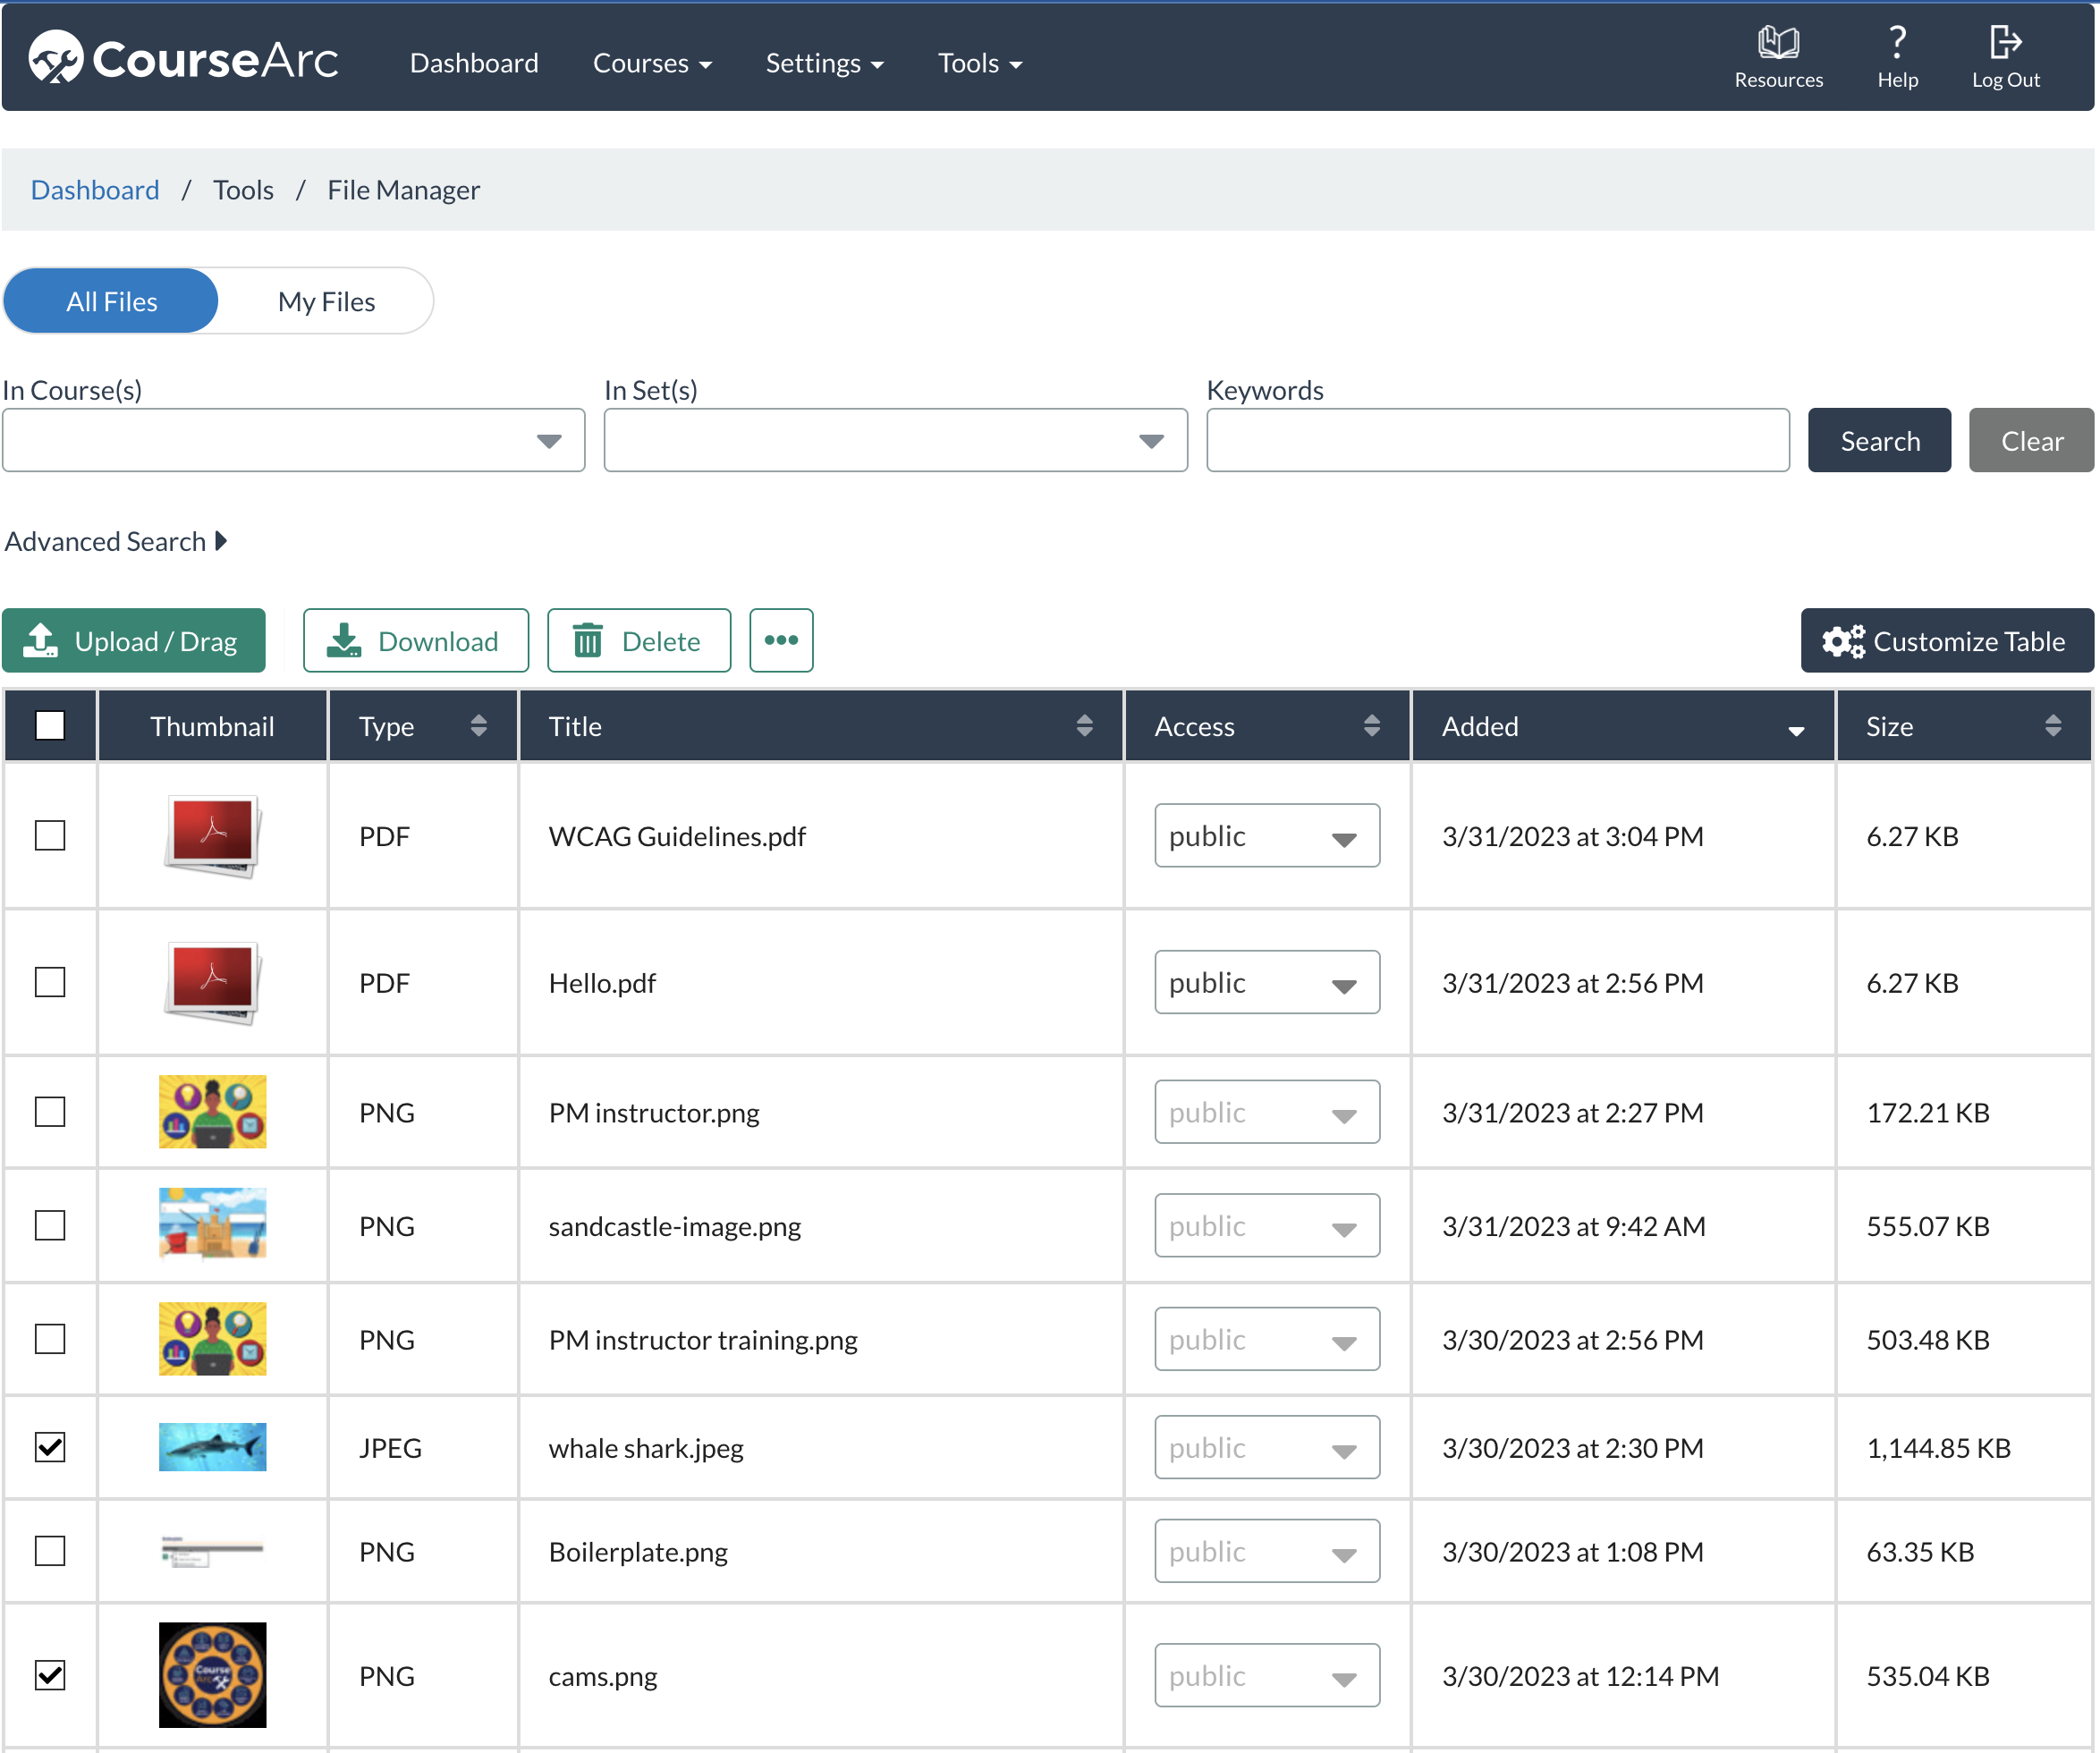Toggle the select-all header checkbox
The image size is (2100, 1753).
[50, 726]
